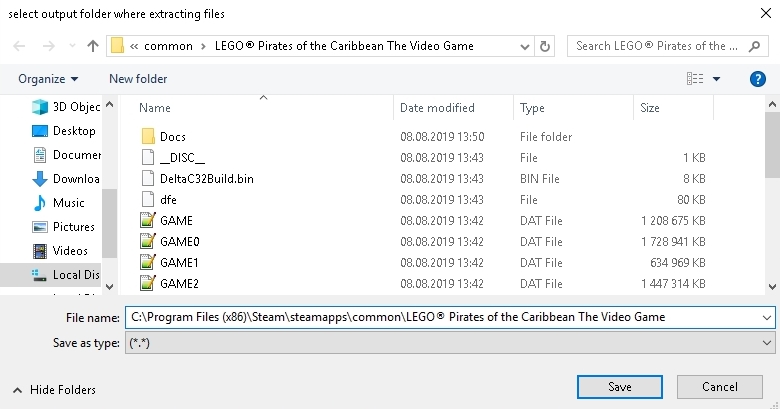Viewport: 780px width, 409px height.
Task: Click the Up to parent folder arrow
Action: click(93, 46)
